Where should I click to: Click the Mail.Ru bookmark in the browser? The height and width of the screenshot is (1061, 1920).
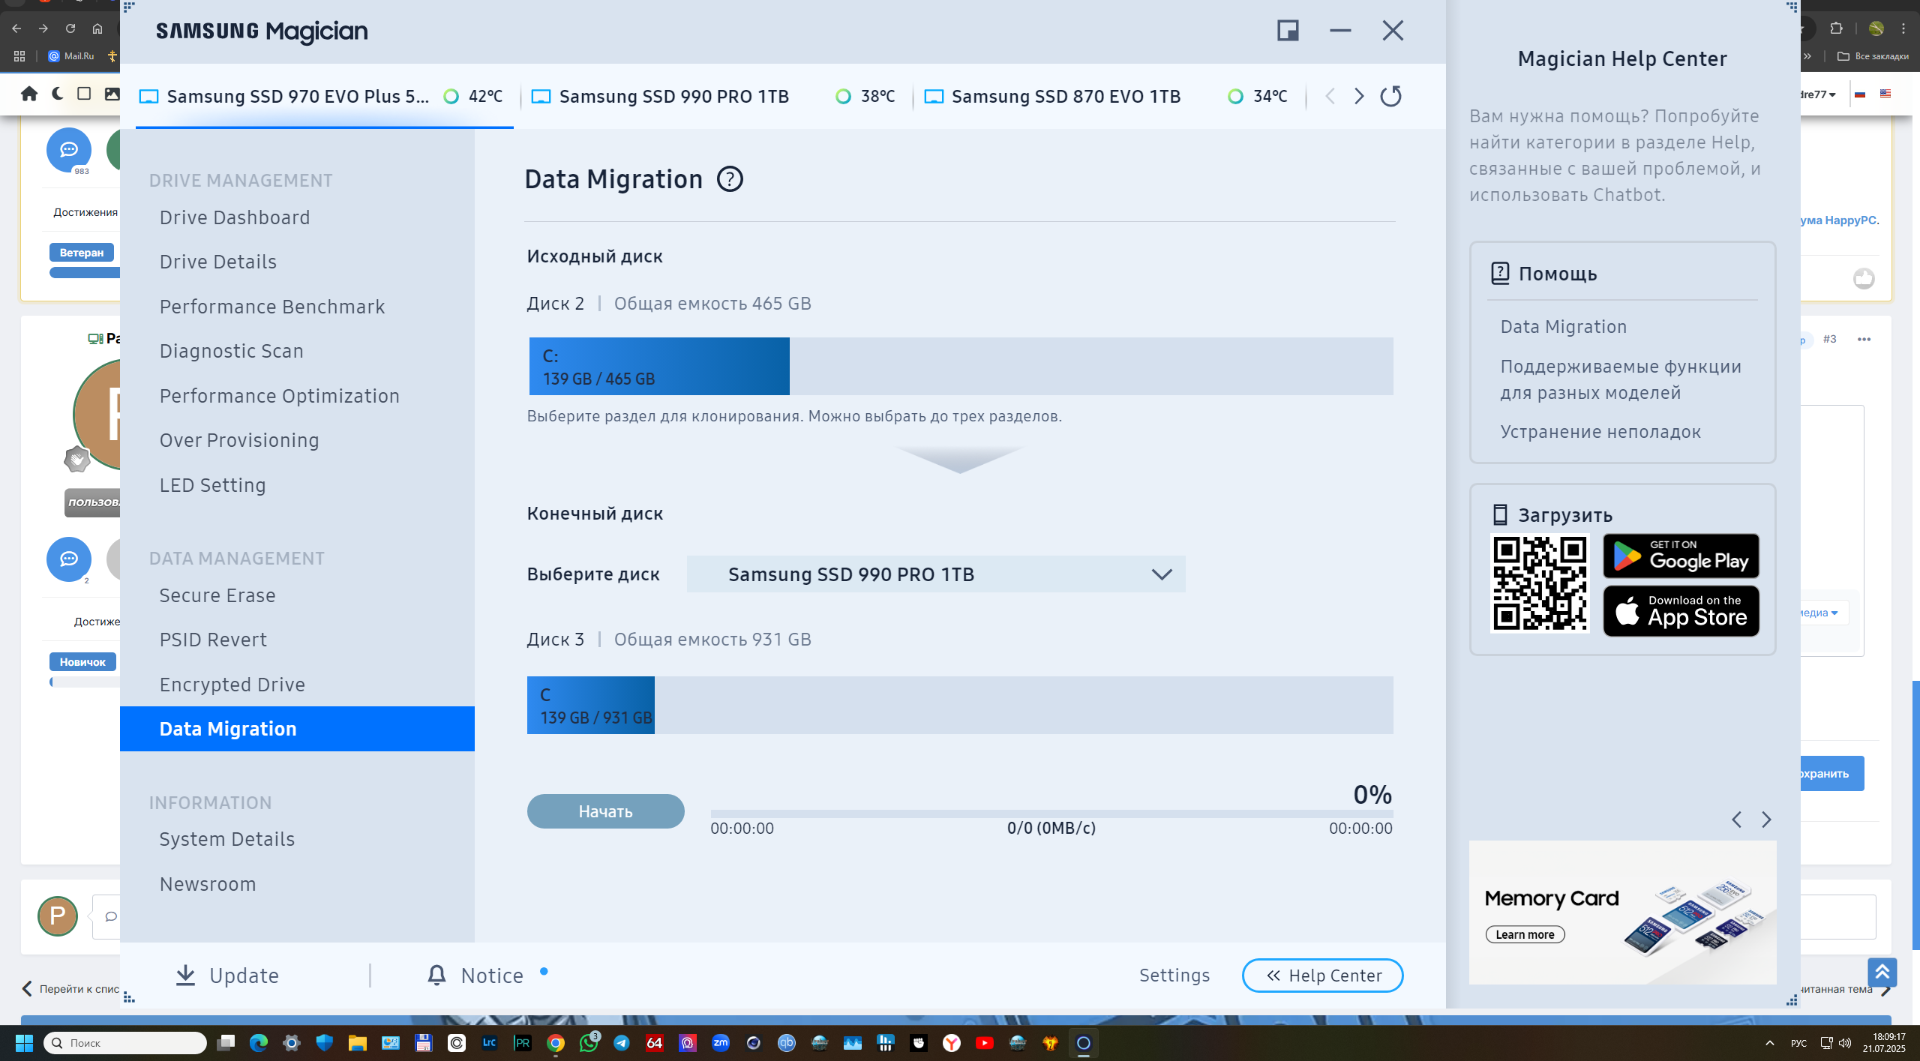[71, 56]
